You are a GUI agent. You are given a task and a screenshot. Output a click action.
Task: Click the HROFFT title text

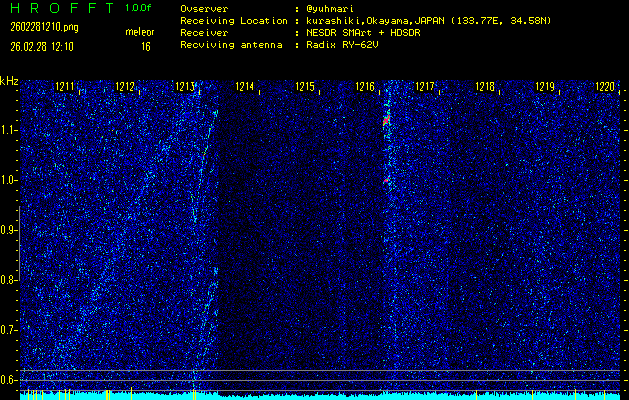point(58,8)
